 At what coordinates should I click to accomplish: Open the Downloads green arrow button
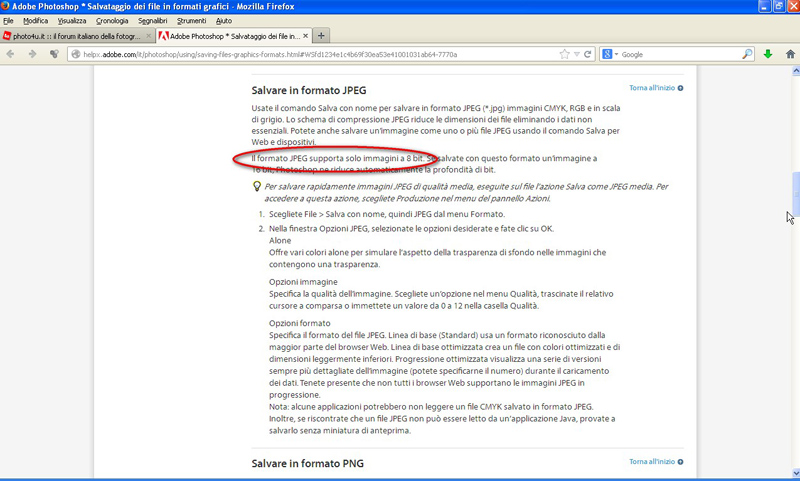[x=768, y=54]
